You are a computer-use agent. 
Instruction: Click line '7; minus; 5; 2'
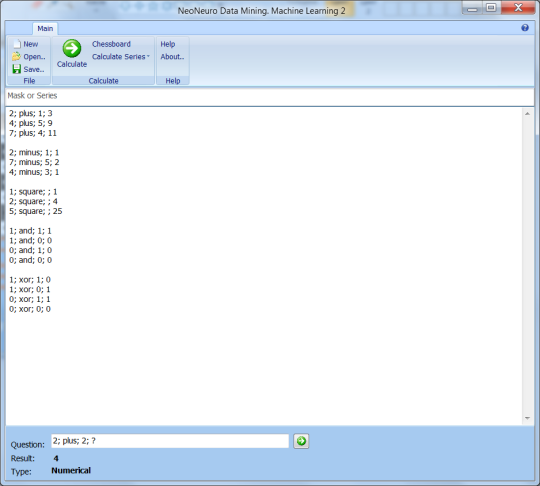point(34,162)
